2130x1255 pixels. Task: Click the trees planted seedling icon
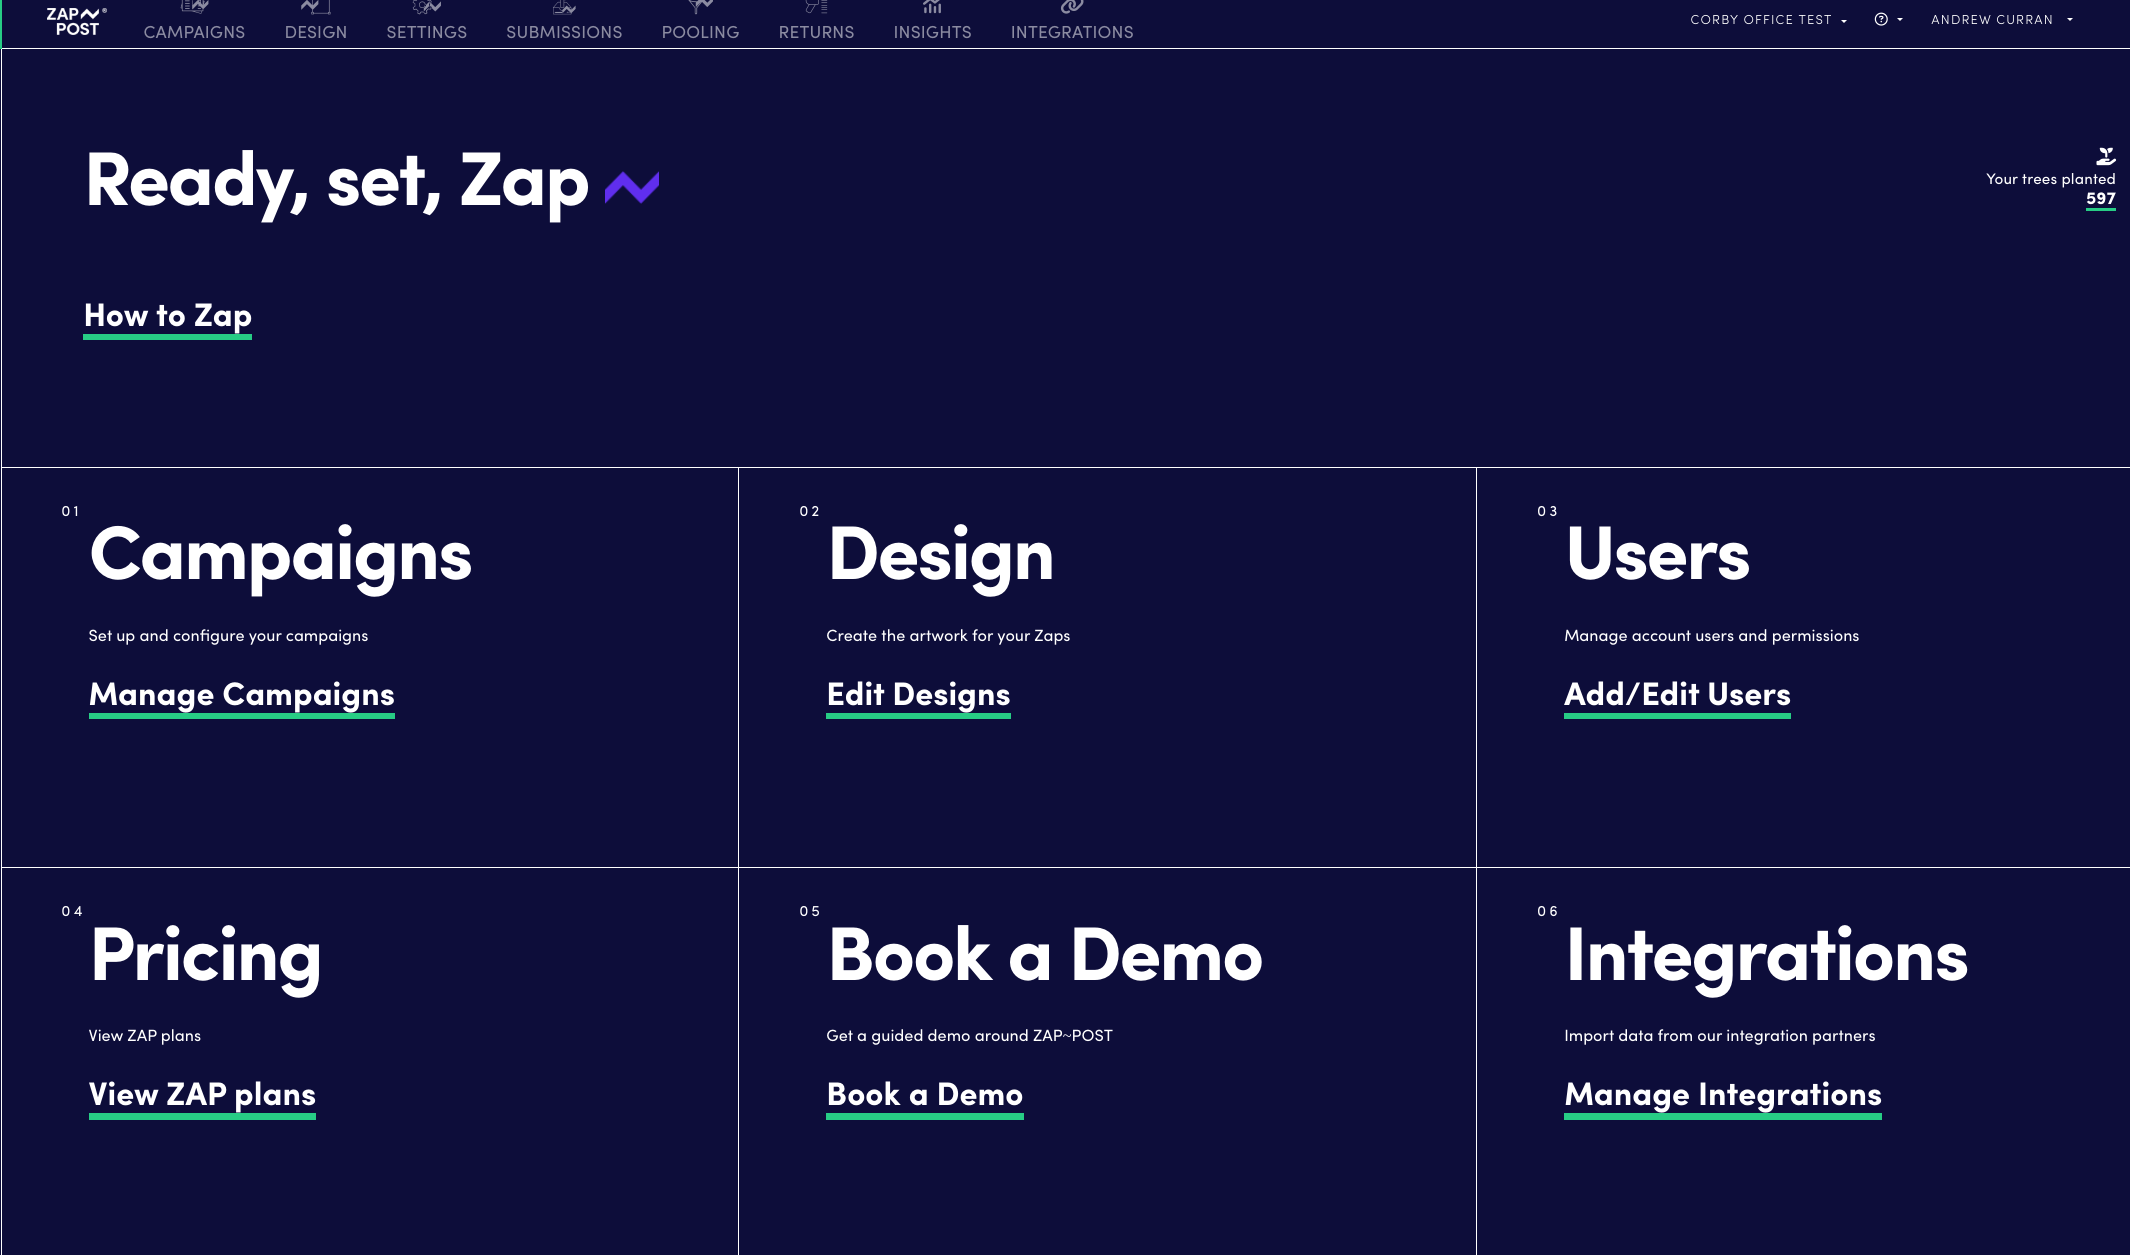2105,156
